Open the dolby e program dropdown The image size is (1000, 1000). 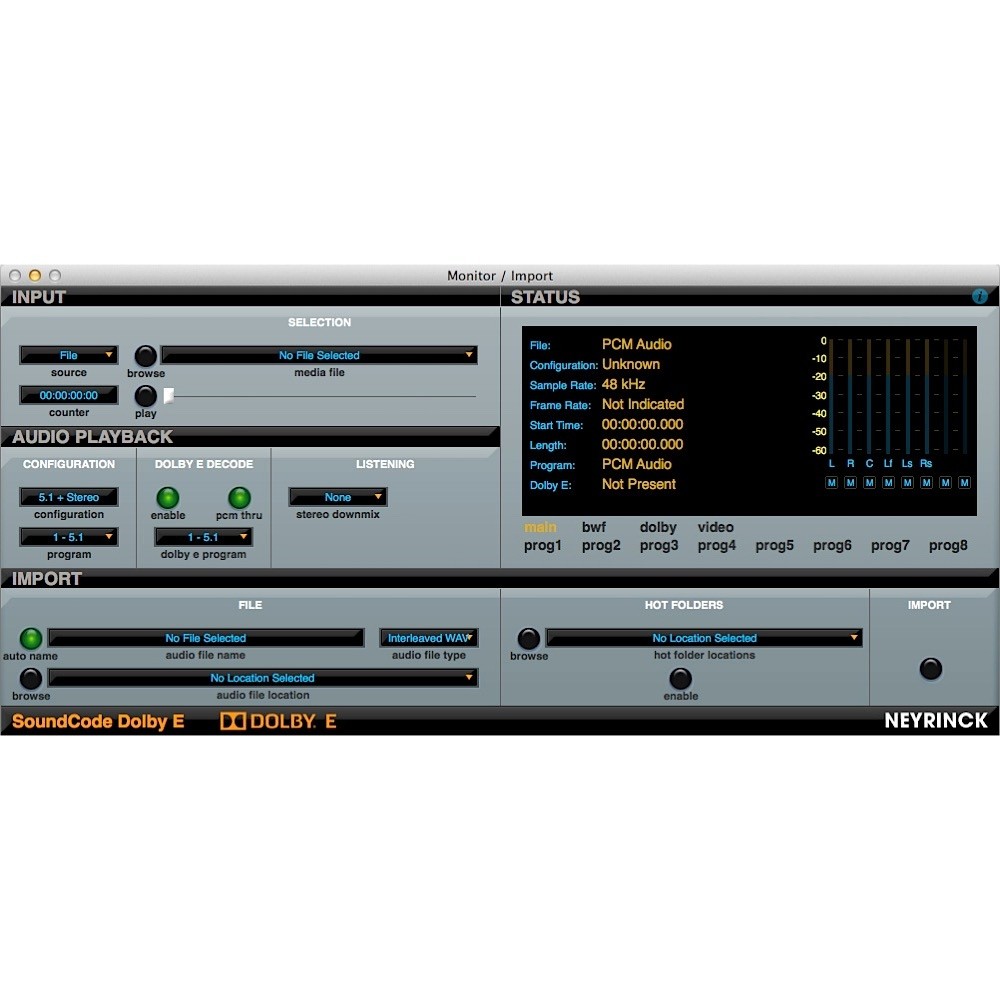click(203, 537)
